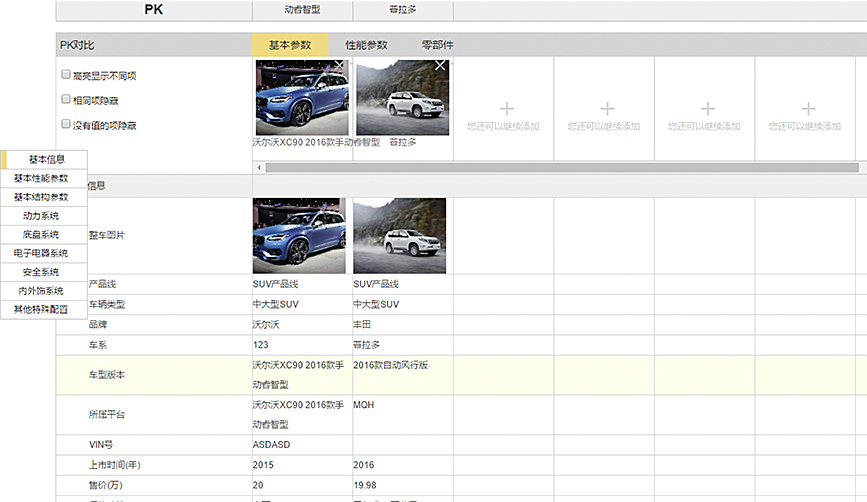Click the horizontal scrollbar track

click(x=562, y=168)
